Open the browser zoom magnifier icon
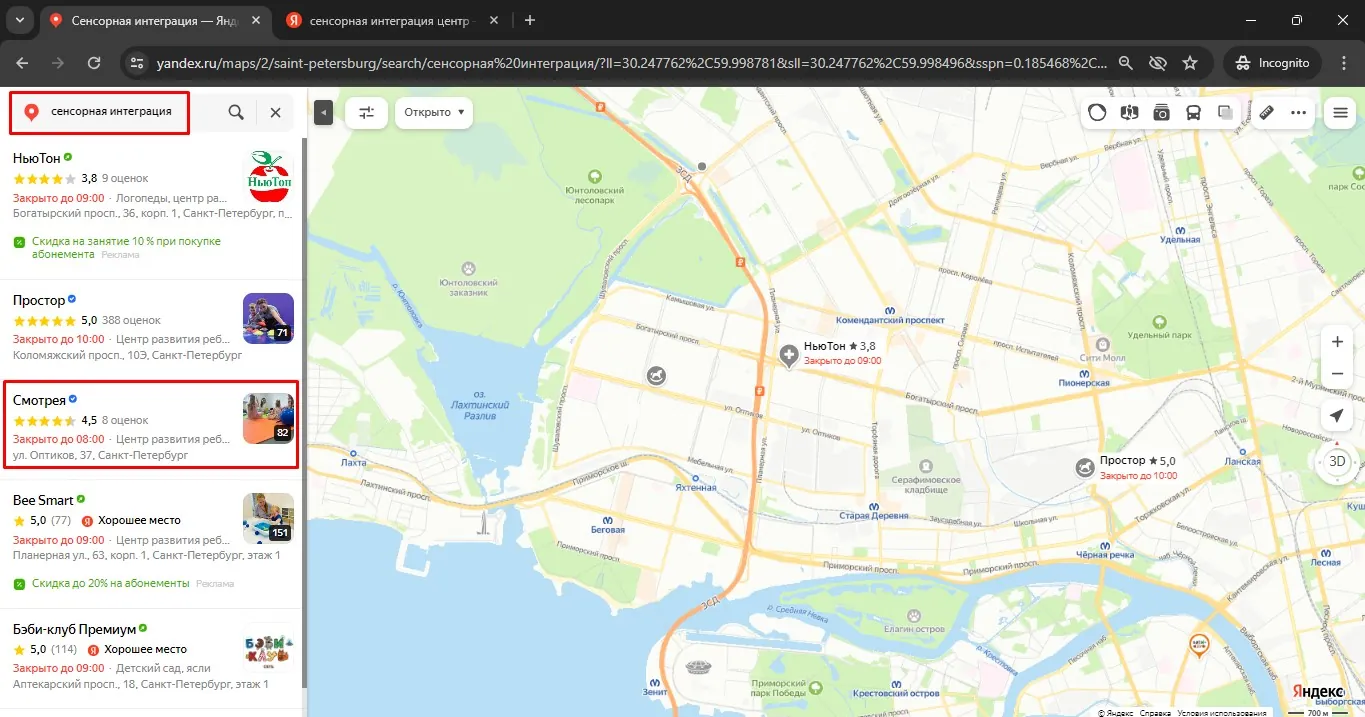The width and height of the screenshot is (1365, 717). click(x=1126, y=62)
